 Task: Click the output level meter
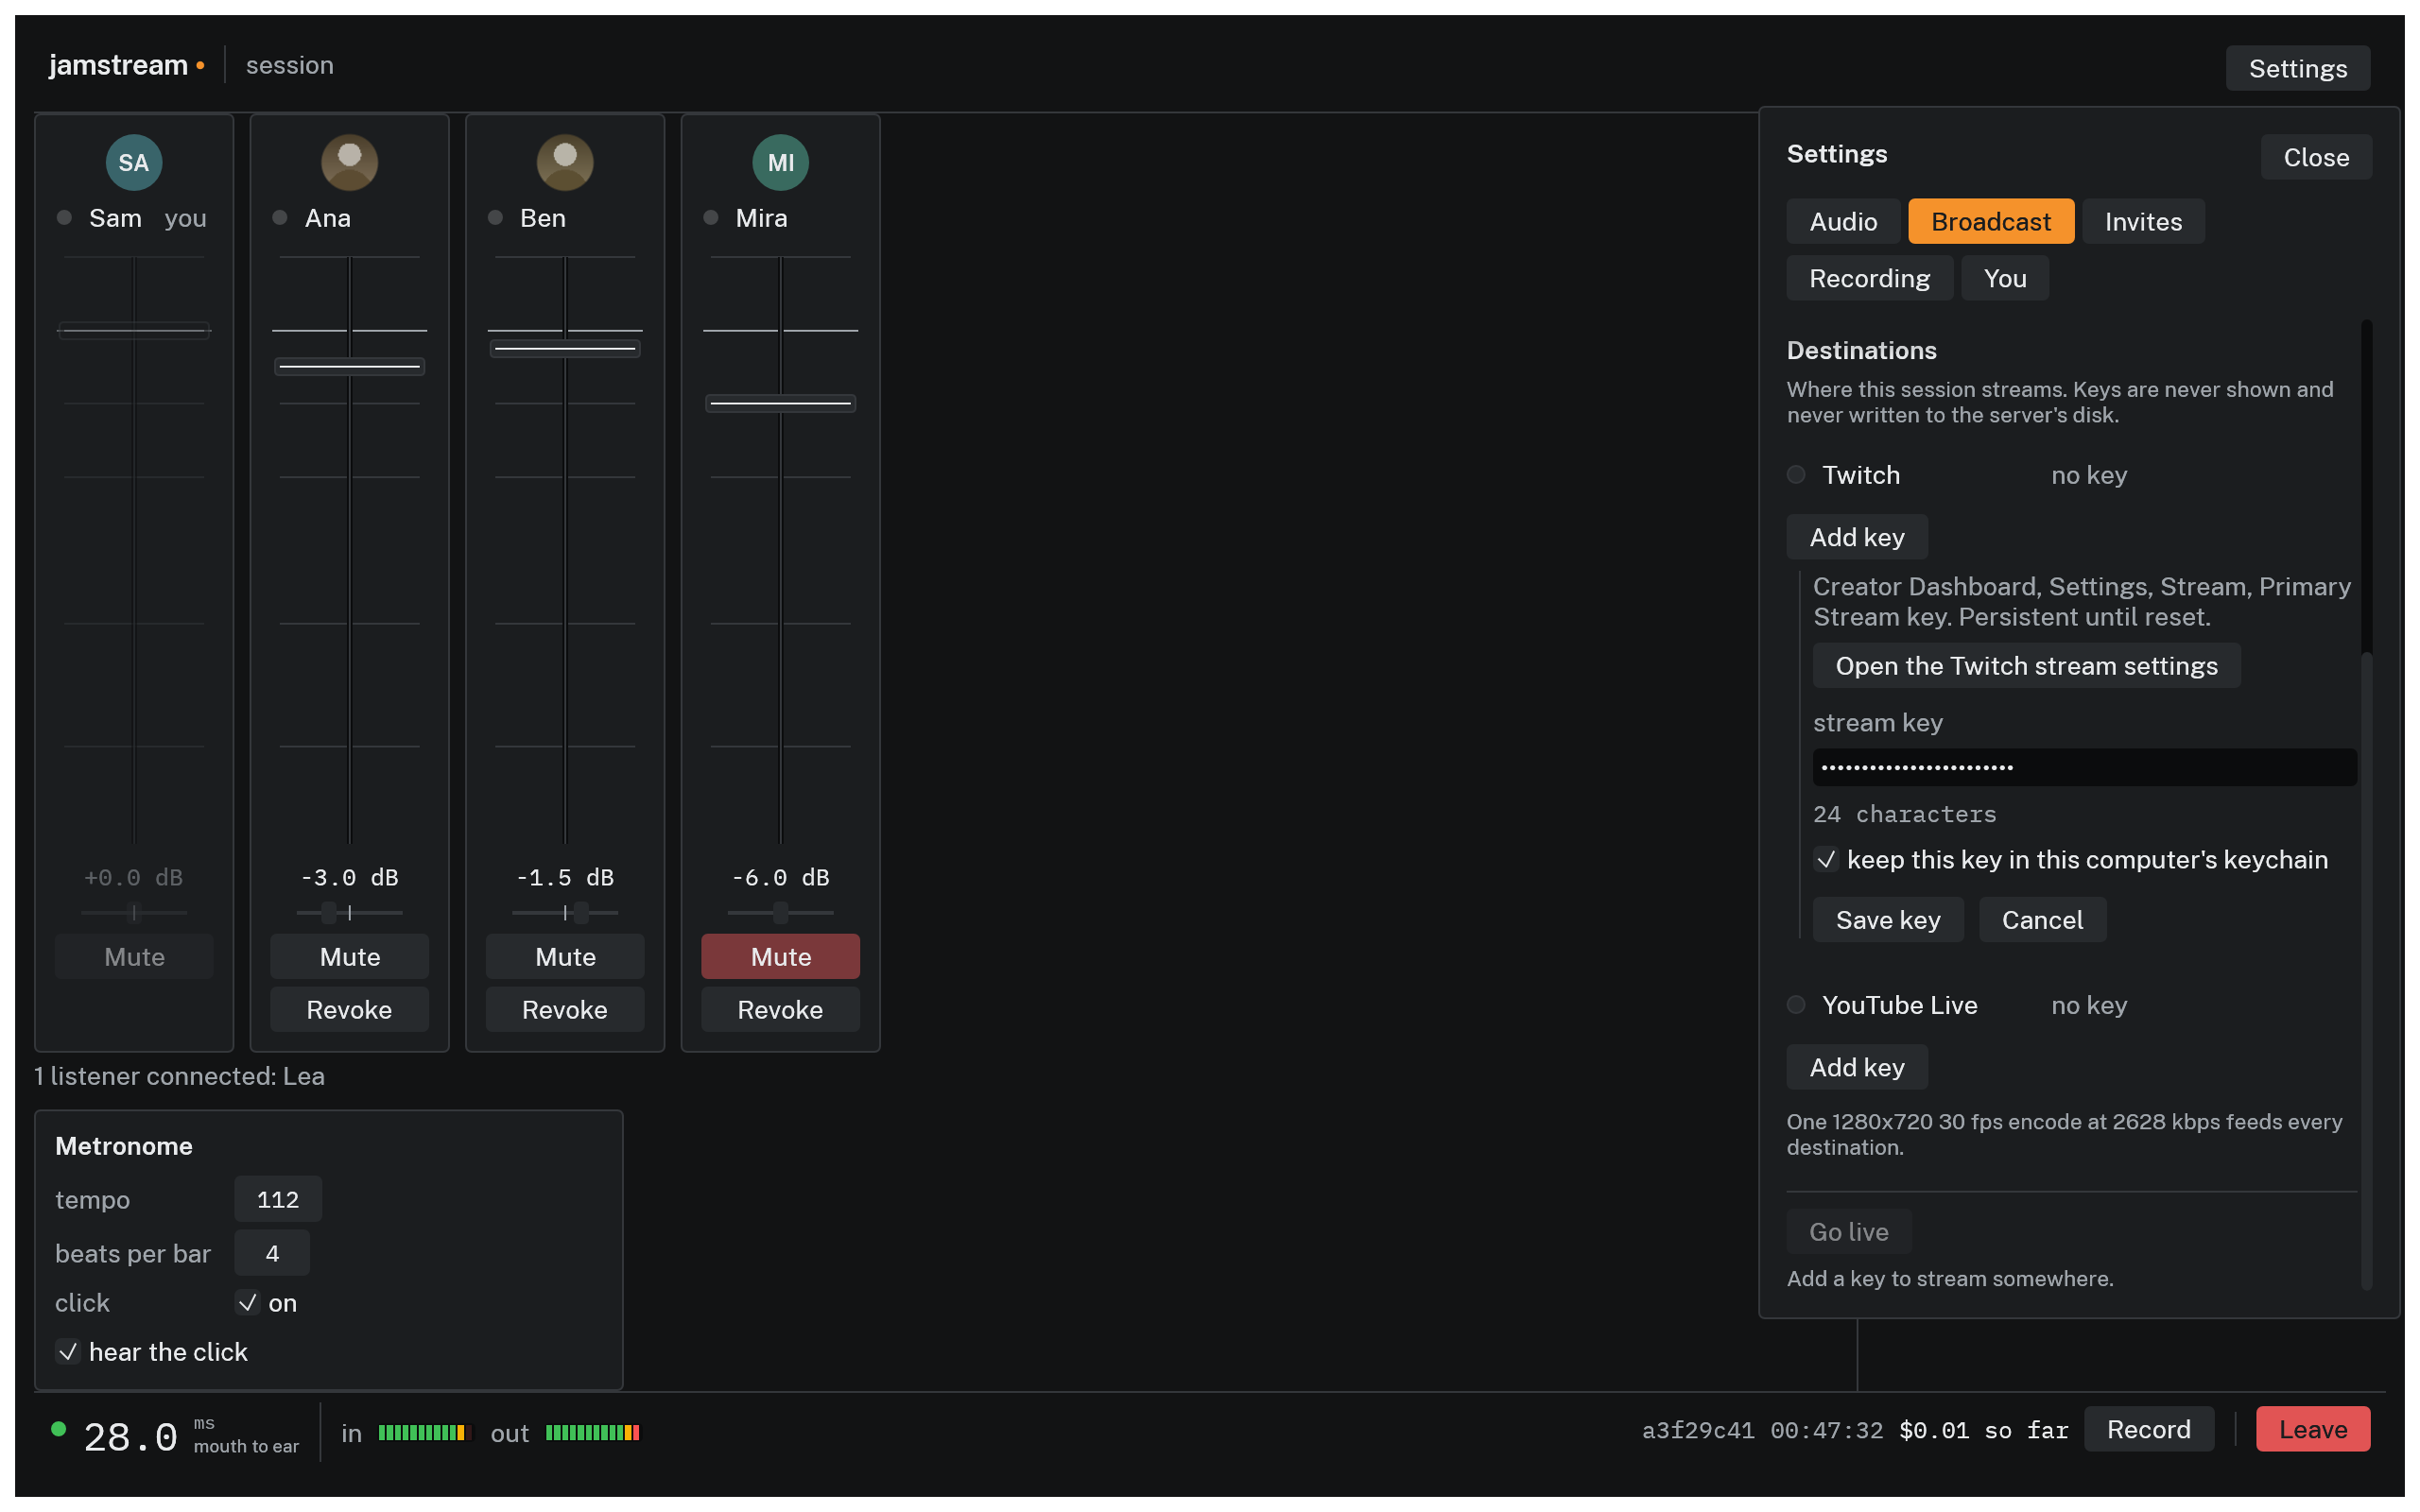tap(592, 1432)
